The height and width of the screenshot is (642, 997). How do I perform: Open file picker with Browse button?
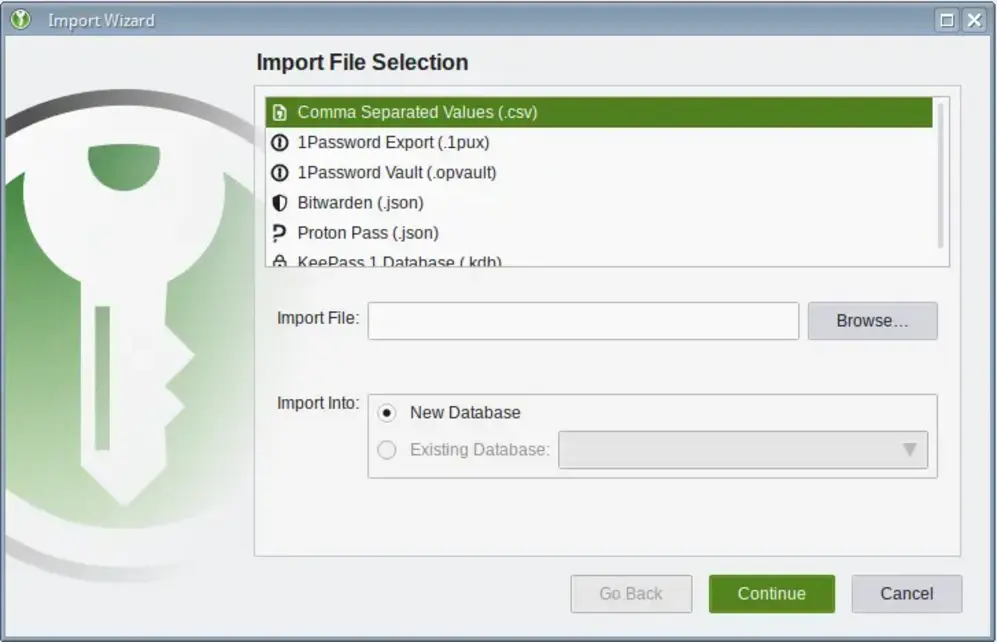[x=872, y=321]
